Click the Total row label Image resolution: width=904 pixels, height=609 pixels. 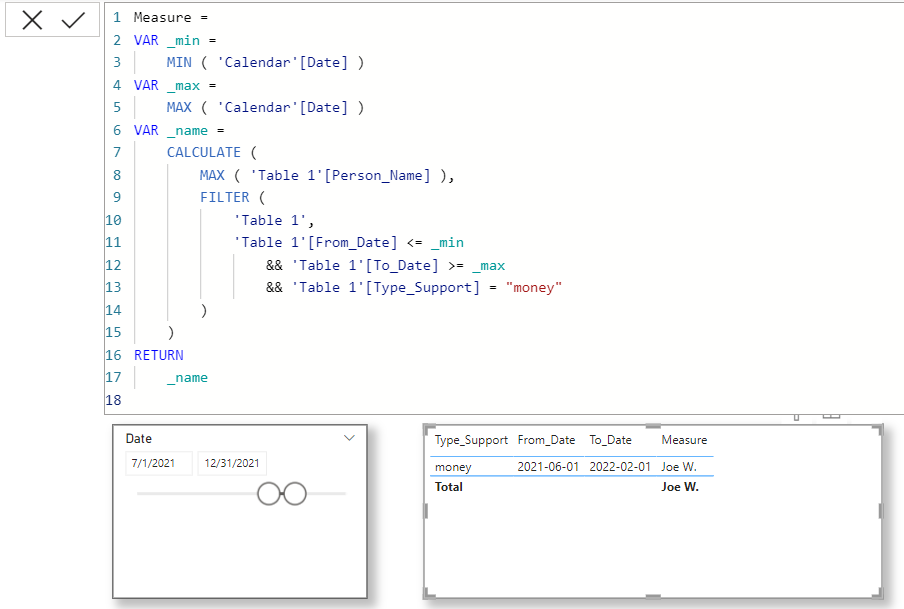[x=449, y=487]
